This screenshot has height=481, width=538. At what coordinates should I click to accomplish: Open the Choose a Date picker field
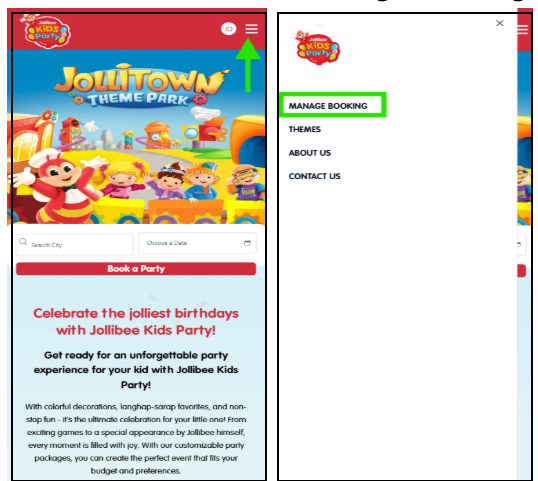(197, 243)
